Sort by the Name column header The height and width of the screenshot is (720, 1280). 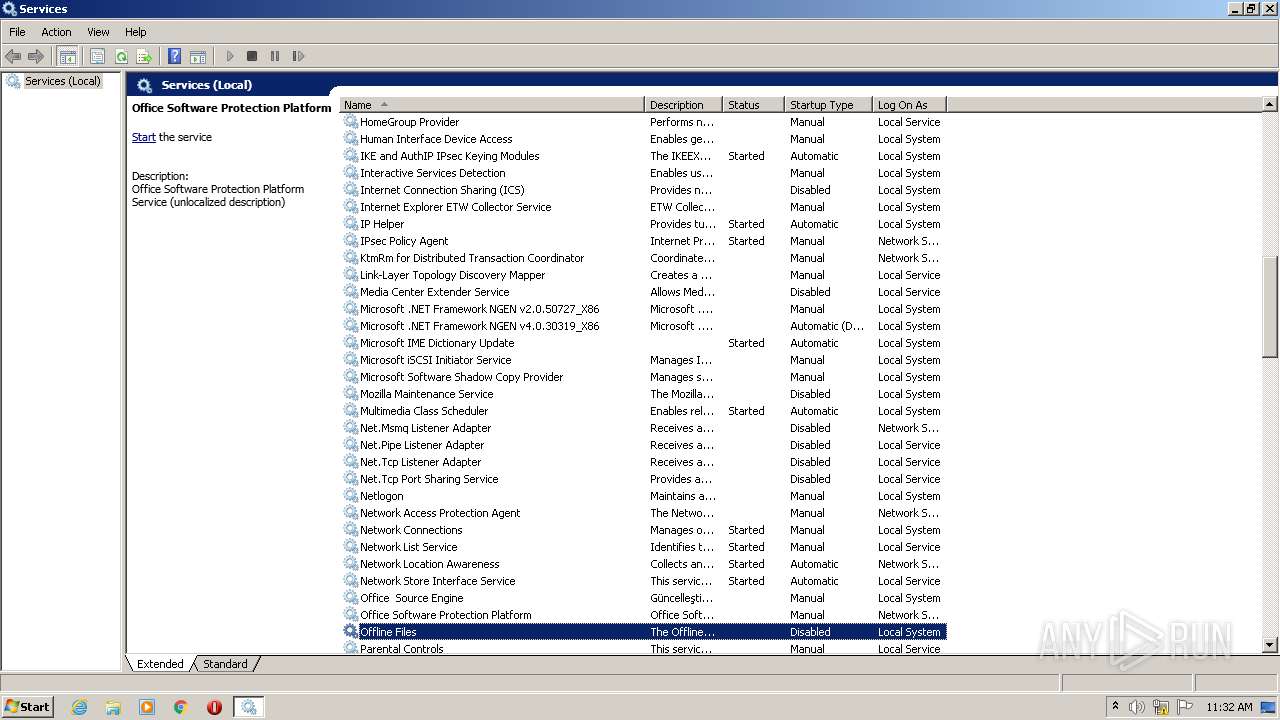click(492, 105)
